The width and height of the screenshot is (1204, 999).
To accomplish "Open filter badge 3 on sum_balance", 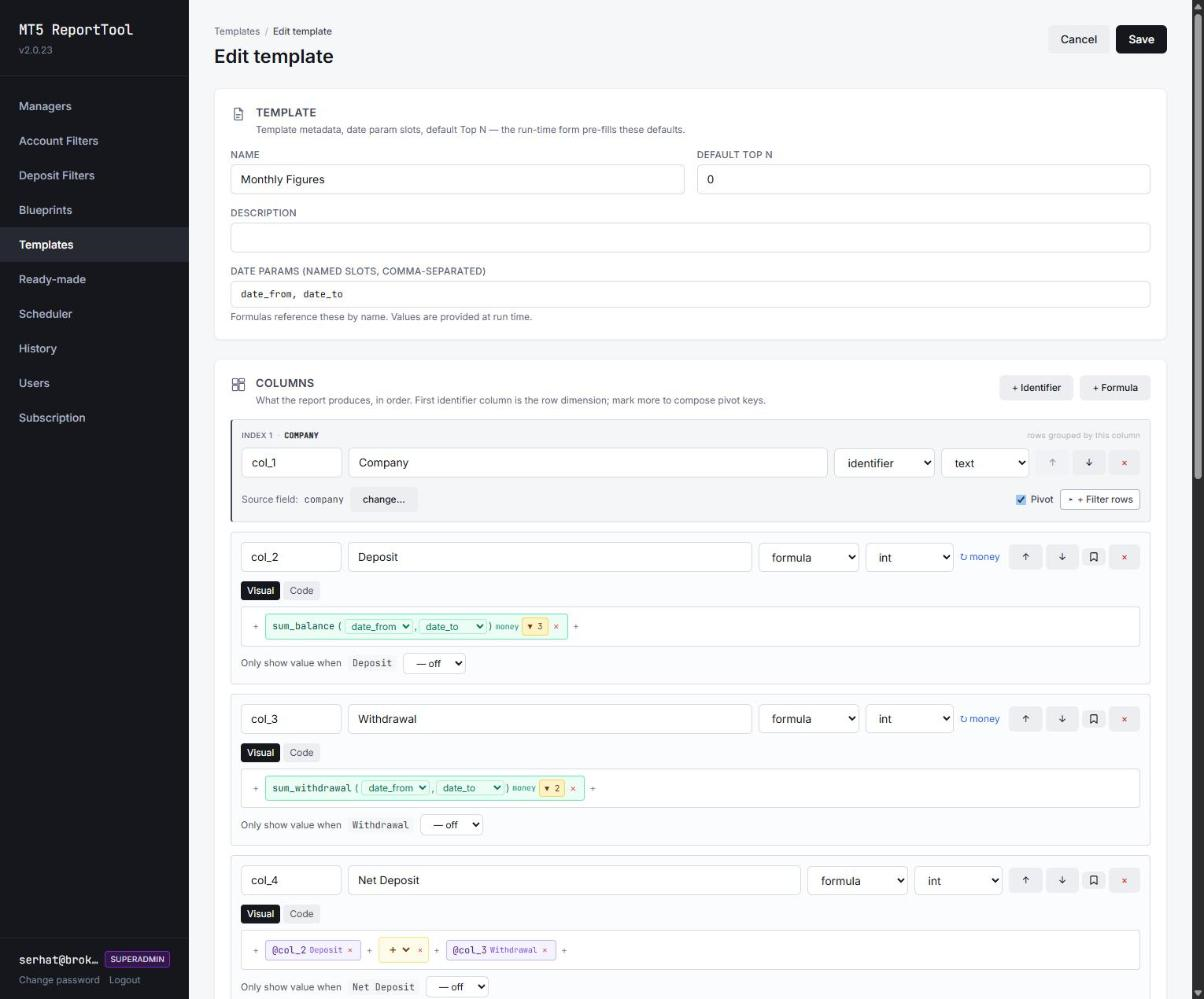I will tap(535, 627).
